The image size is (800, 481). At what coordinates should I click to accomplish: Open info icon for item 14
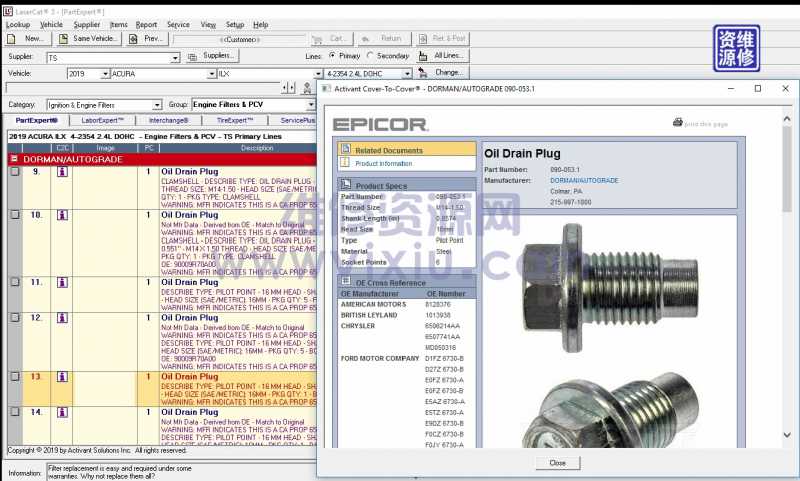tap(62, 412)
